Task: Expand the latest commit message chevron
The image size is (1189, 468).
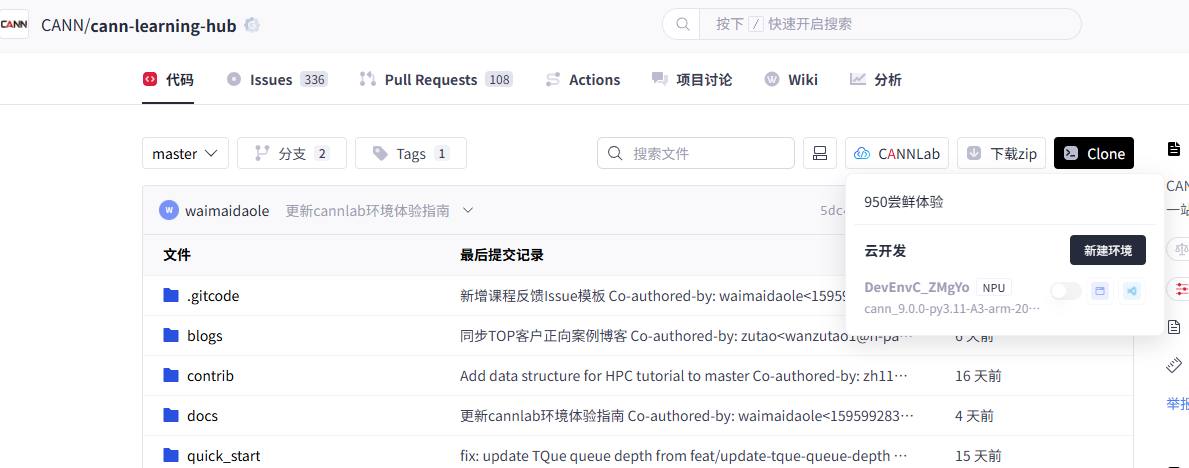Action: tap(468, 210)
